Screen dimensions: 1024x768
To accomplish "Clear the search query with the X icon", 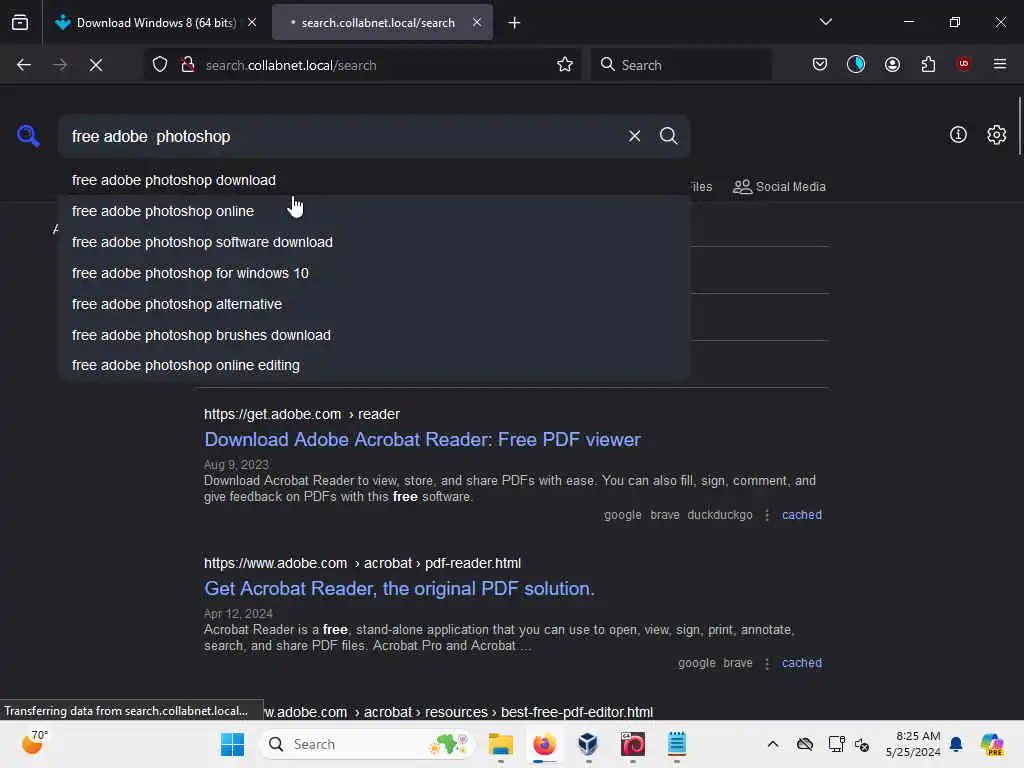I will tap(634, 136).
